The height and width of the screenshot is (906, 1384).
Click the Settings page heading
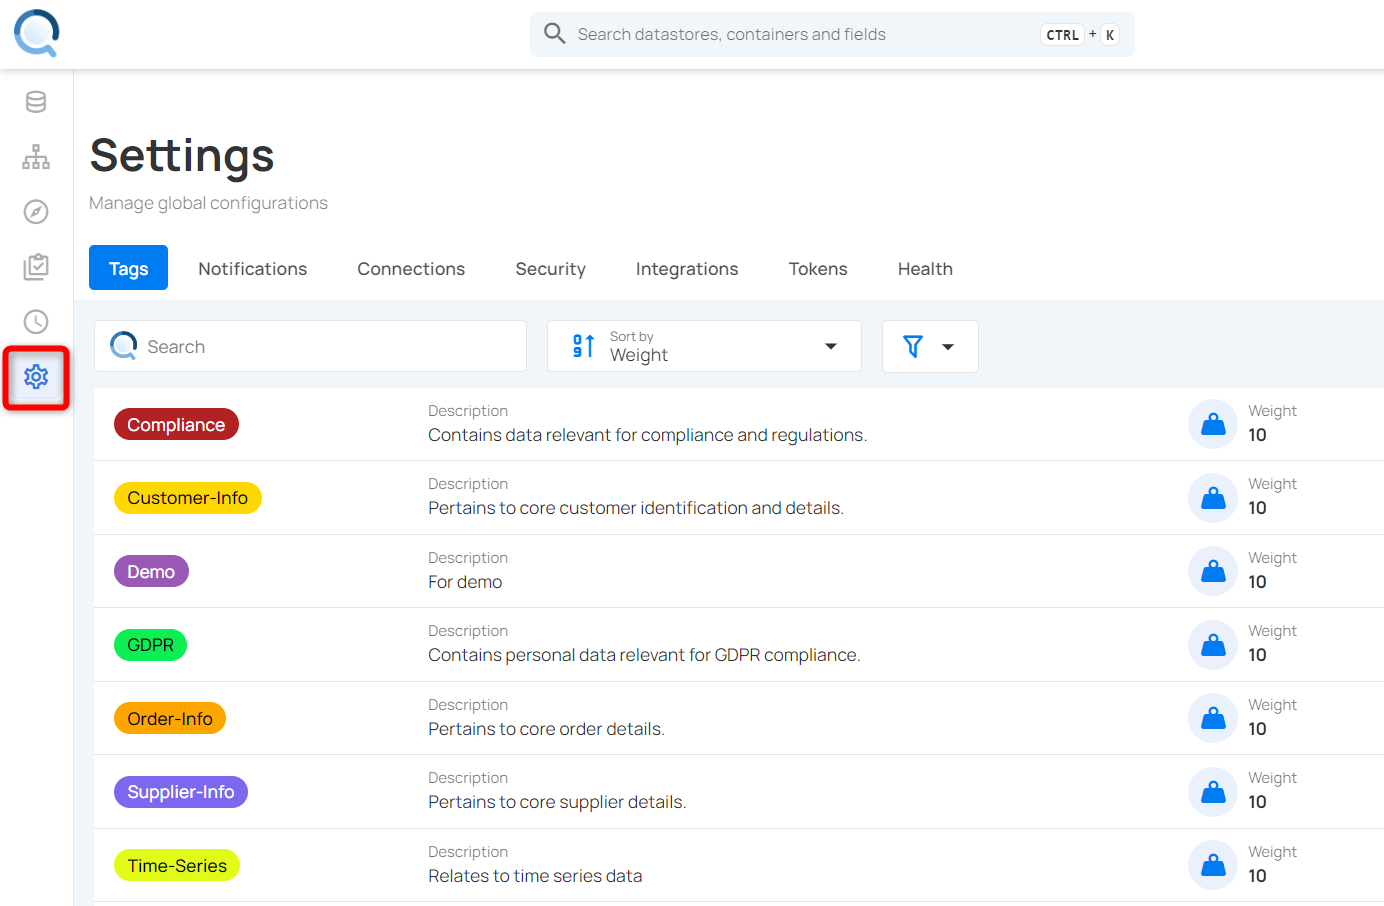tap(182, 156)
